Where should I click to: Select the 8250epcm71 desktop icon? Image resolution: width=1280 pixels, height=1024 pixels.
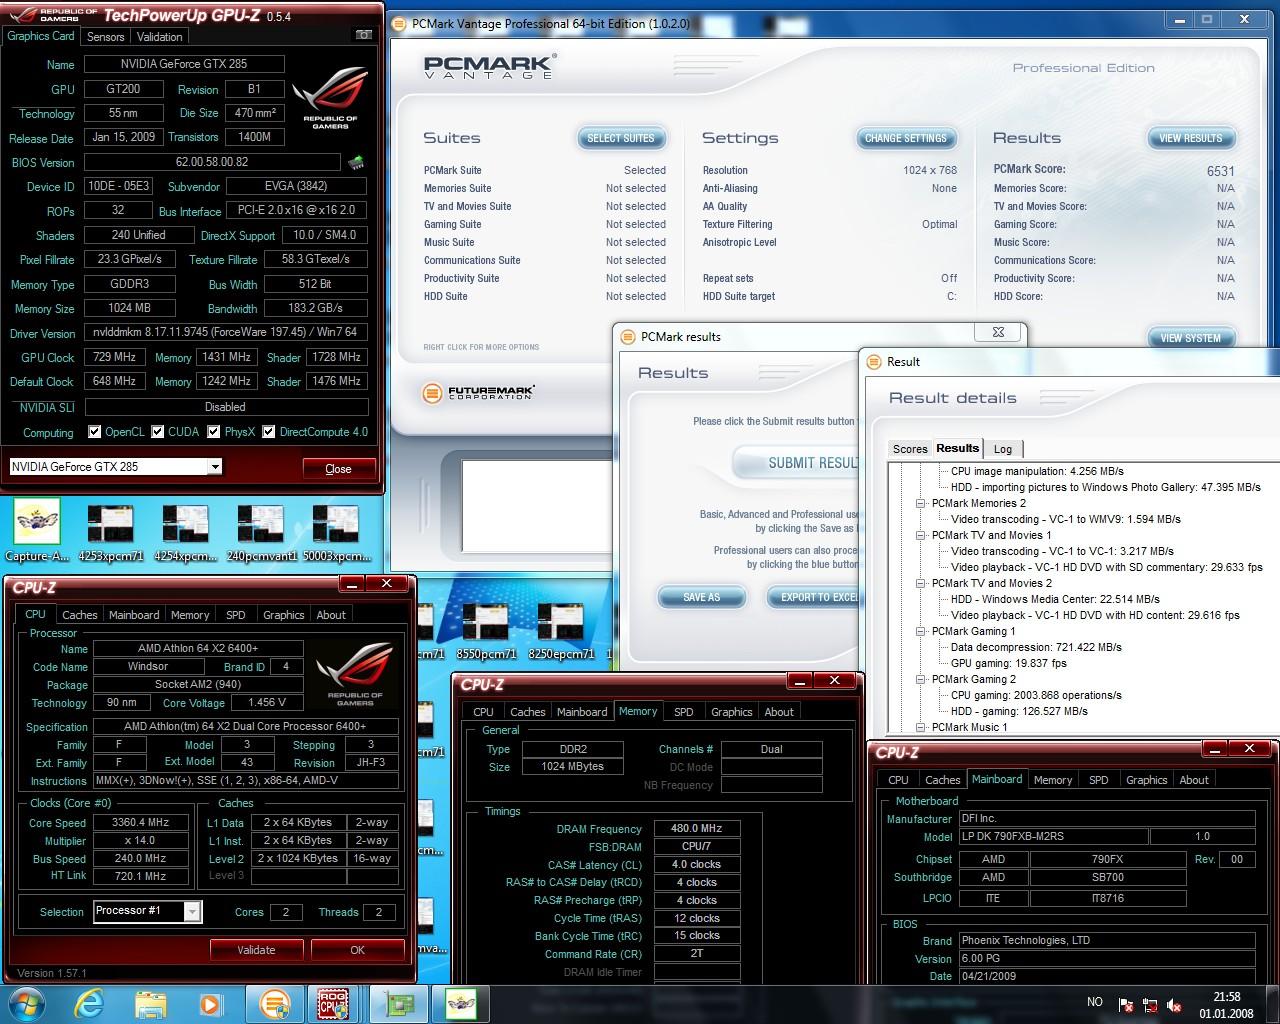point(561,630)
